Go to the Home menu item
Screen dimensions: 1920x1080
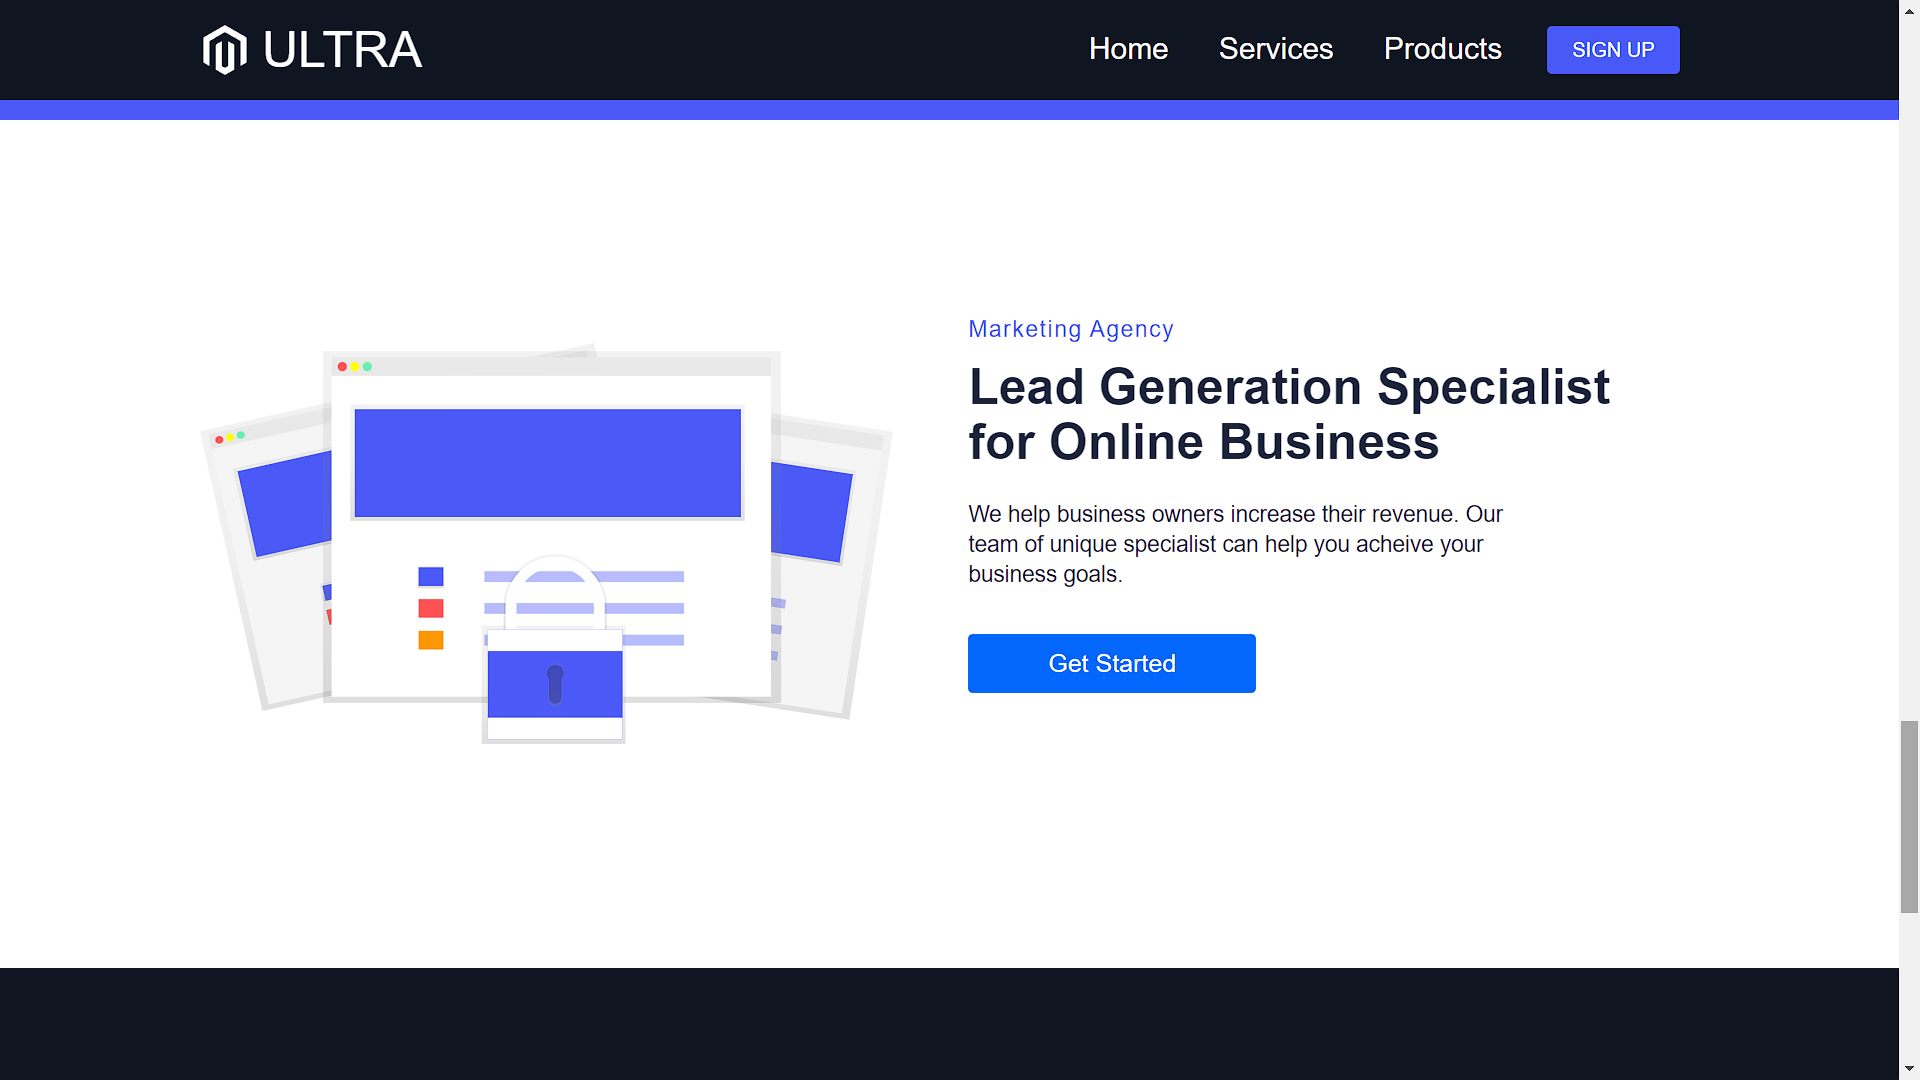[x=1128, y=49]
